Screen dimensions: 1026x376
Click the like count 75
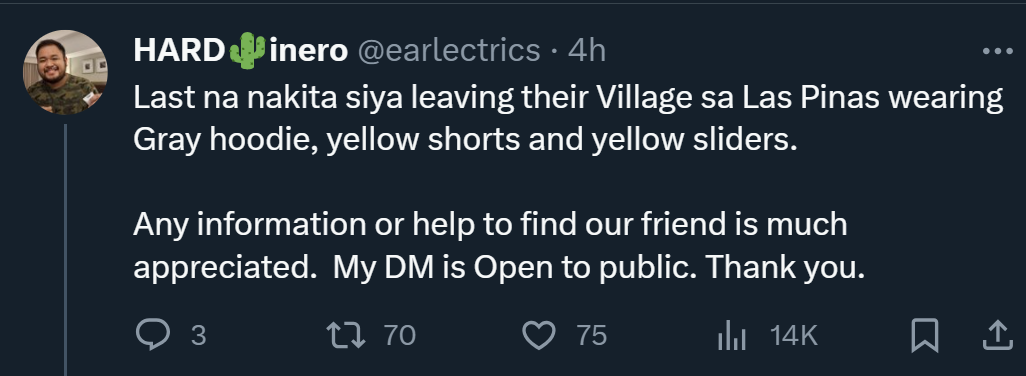[x=592, y=336]
